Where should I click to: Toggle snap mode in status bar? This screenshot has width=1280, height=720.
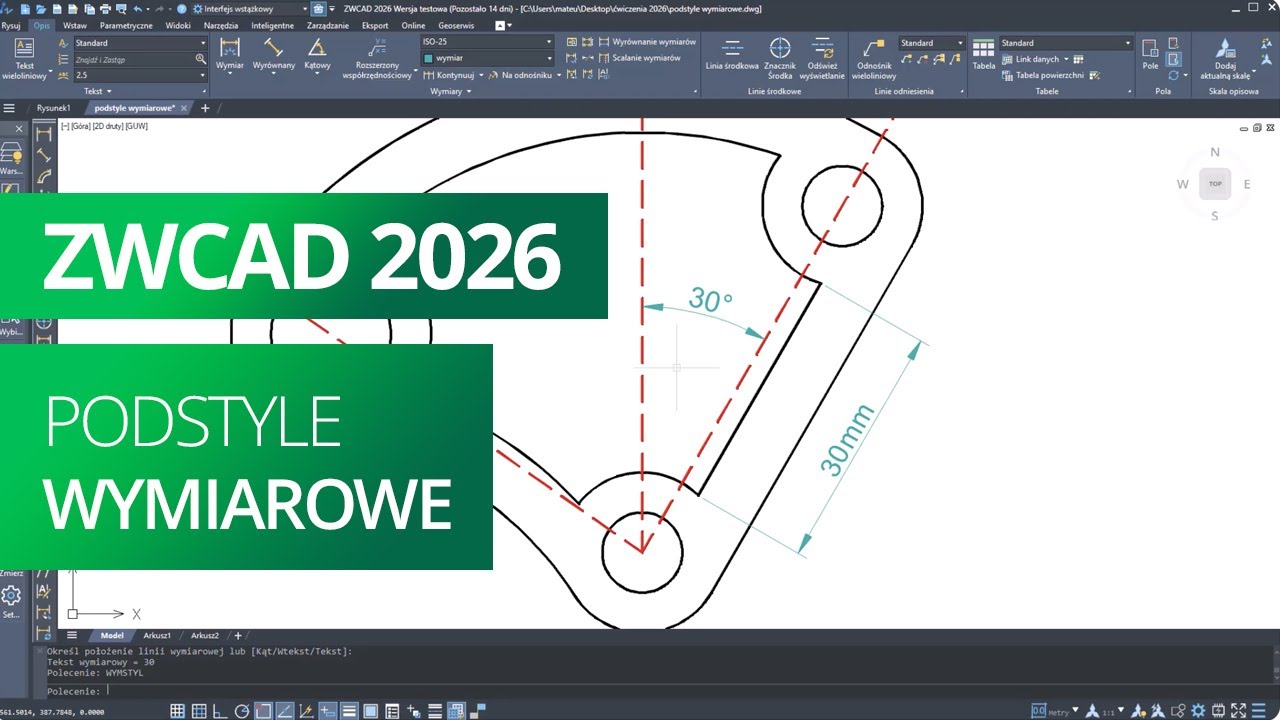[176, 711]
